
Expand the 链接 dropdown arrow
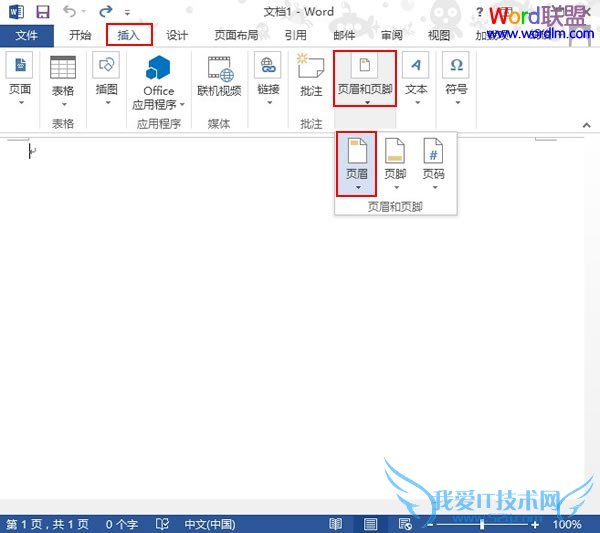coord(269,103)
